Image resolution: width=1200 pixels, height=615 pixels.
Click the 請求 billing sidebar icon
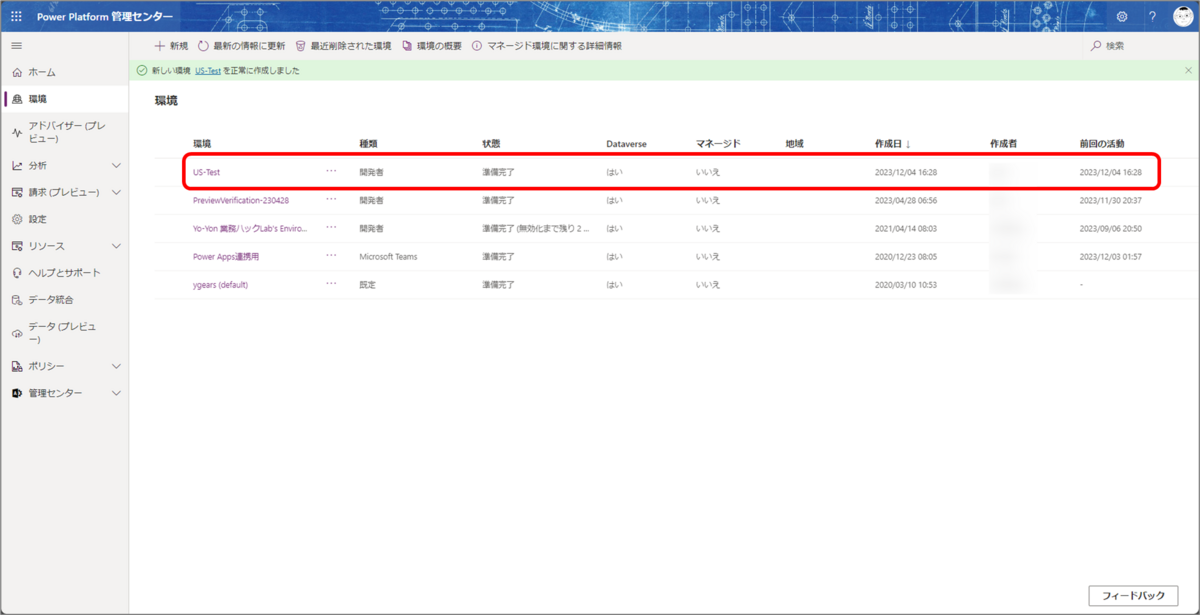click(x=17, y=192)
